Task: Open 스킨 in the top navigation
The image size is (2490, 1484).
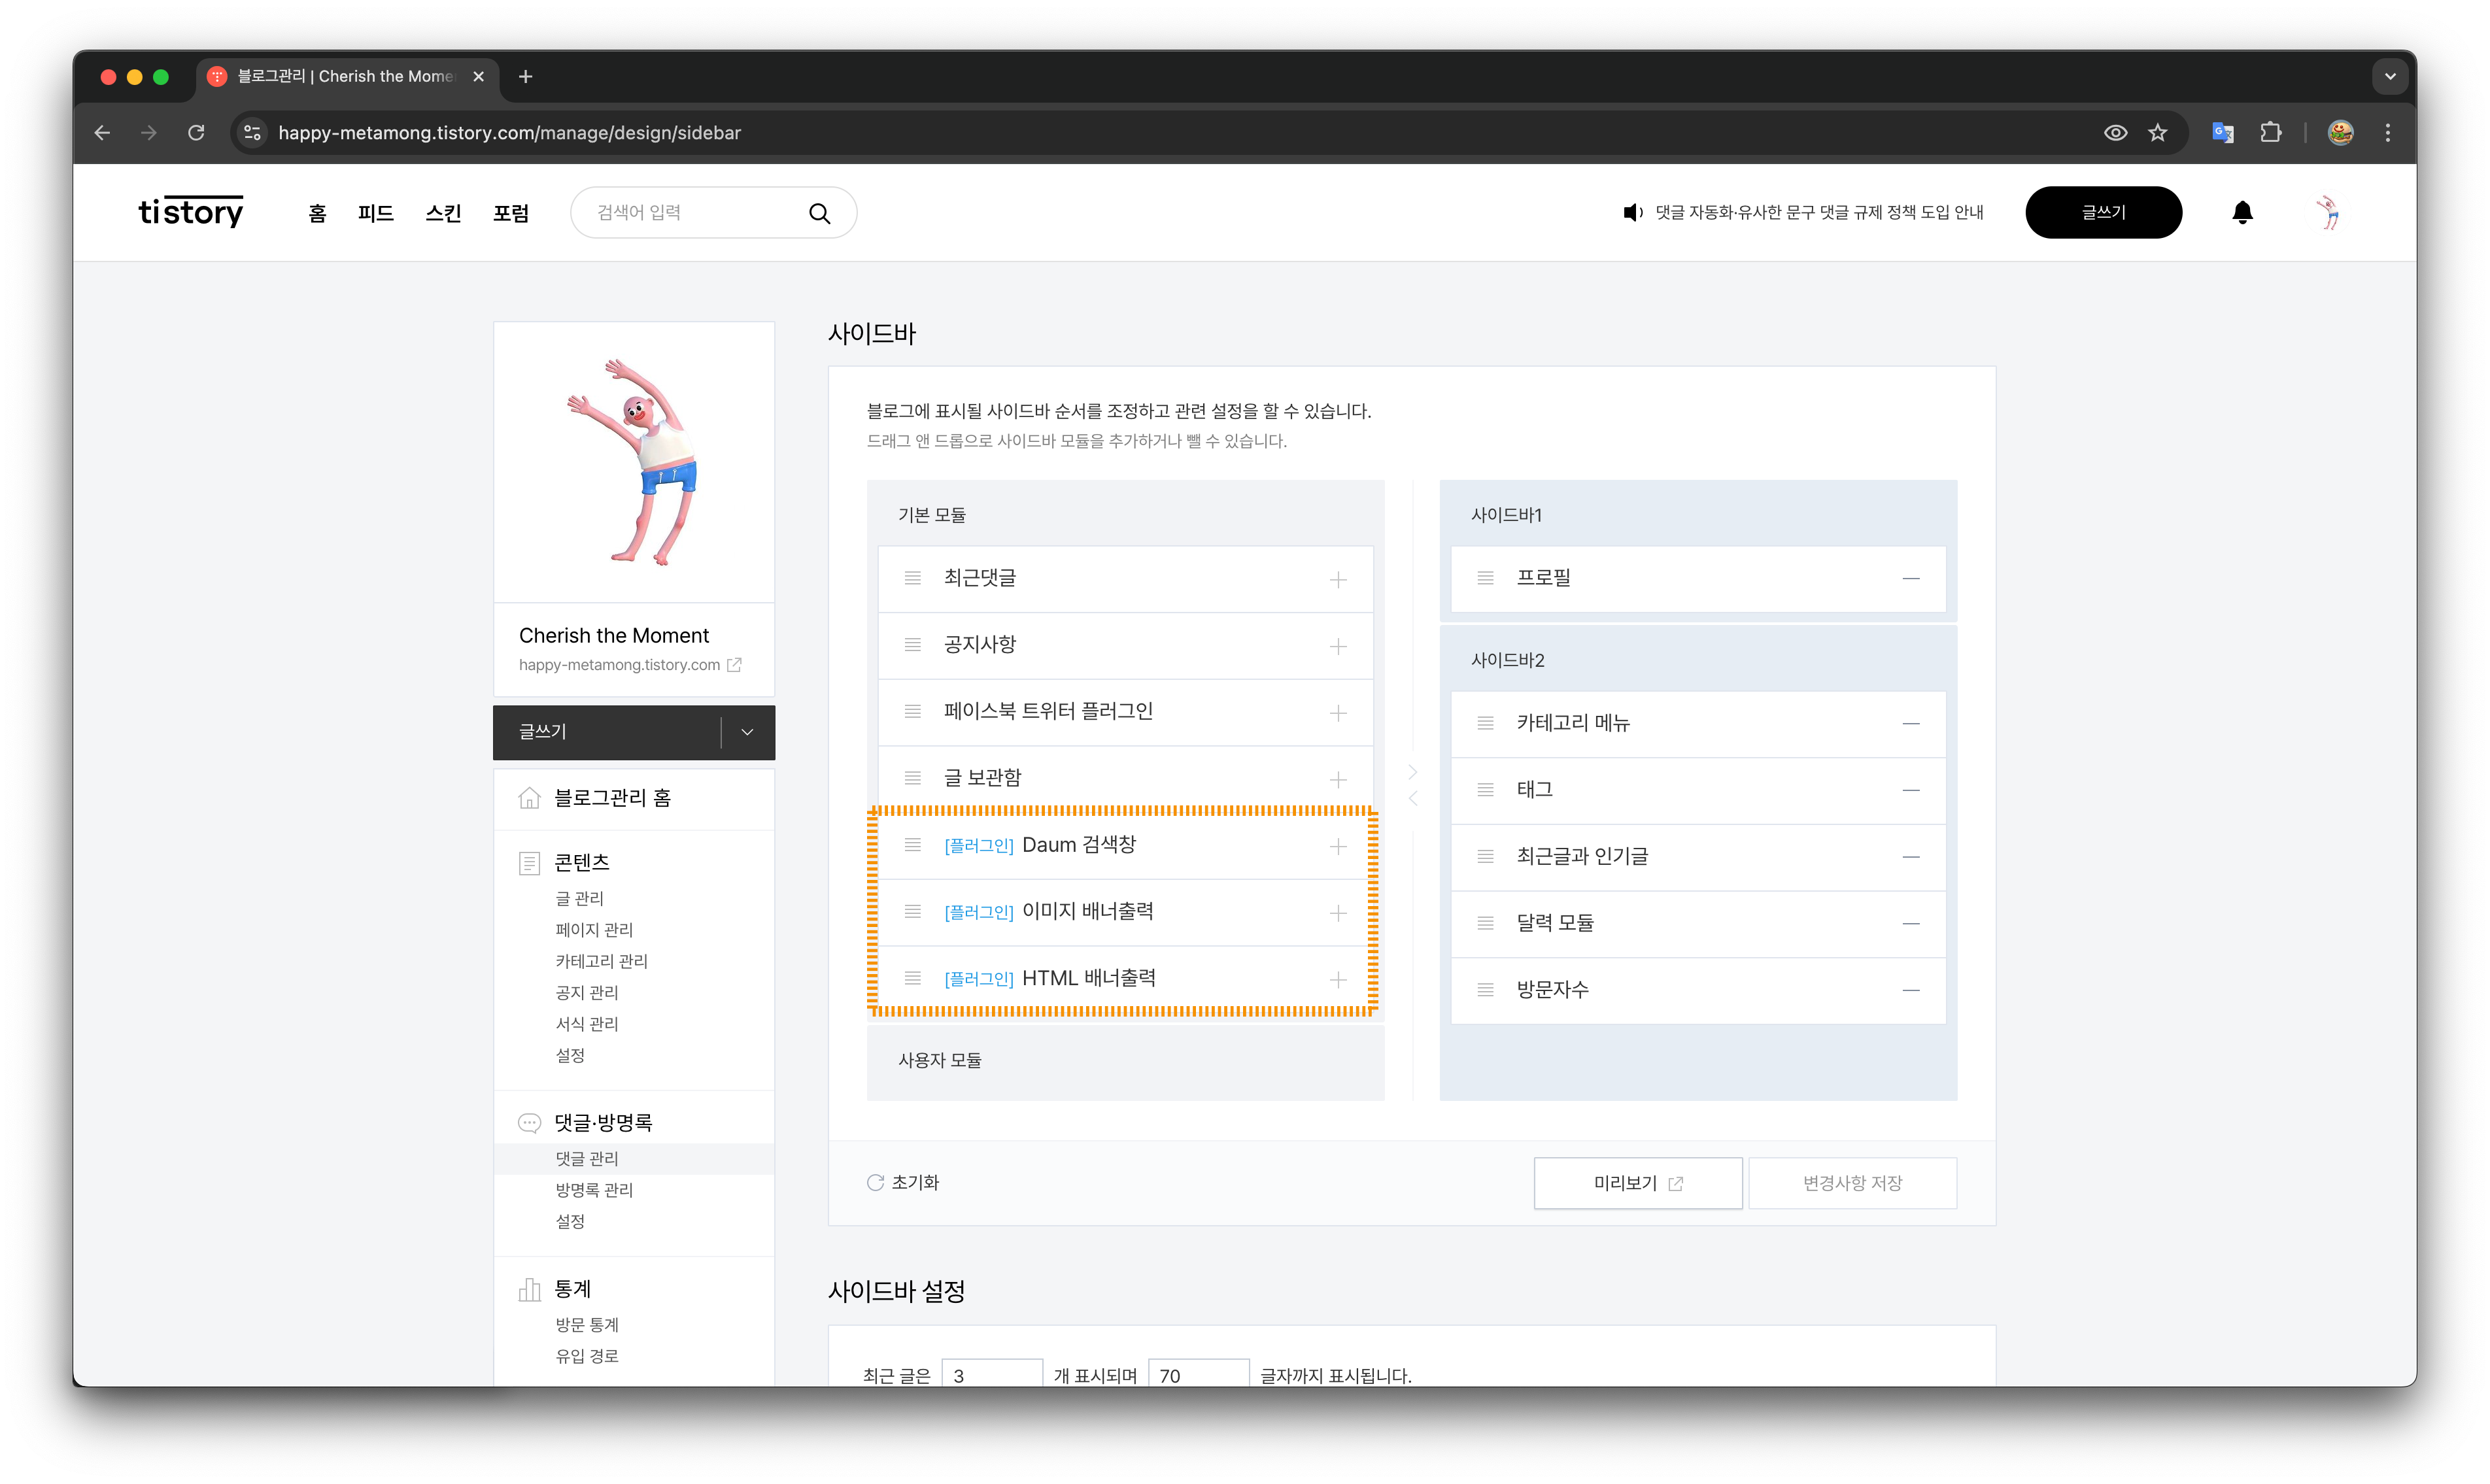Action: pos(443,213)
